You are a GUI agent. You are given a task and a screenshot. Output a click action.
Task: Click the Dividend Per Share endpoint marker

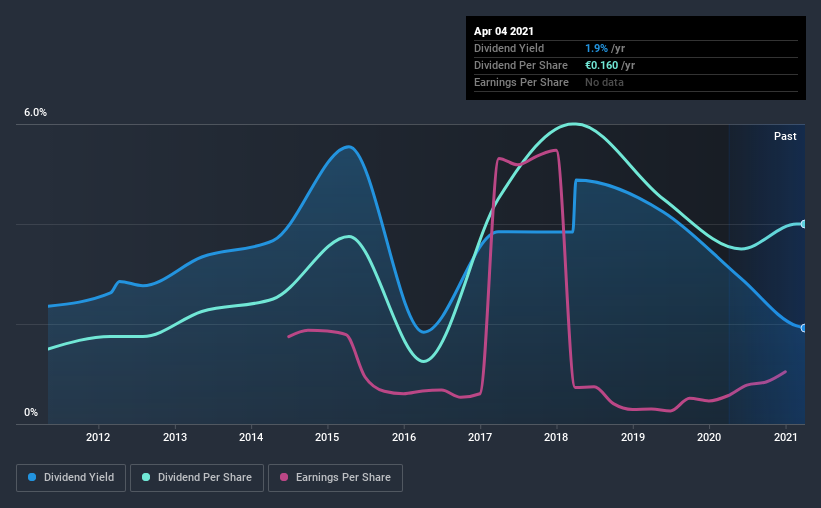[804, 224]
